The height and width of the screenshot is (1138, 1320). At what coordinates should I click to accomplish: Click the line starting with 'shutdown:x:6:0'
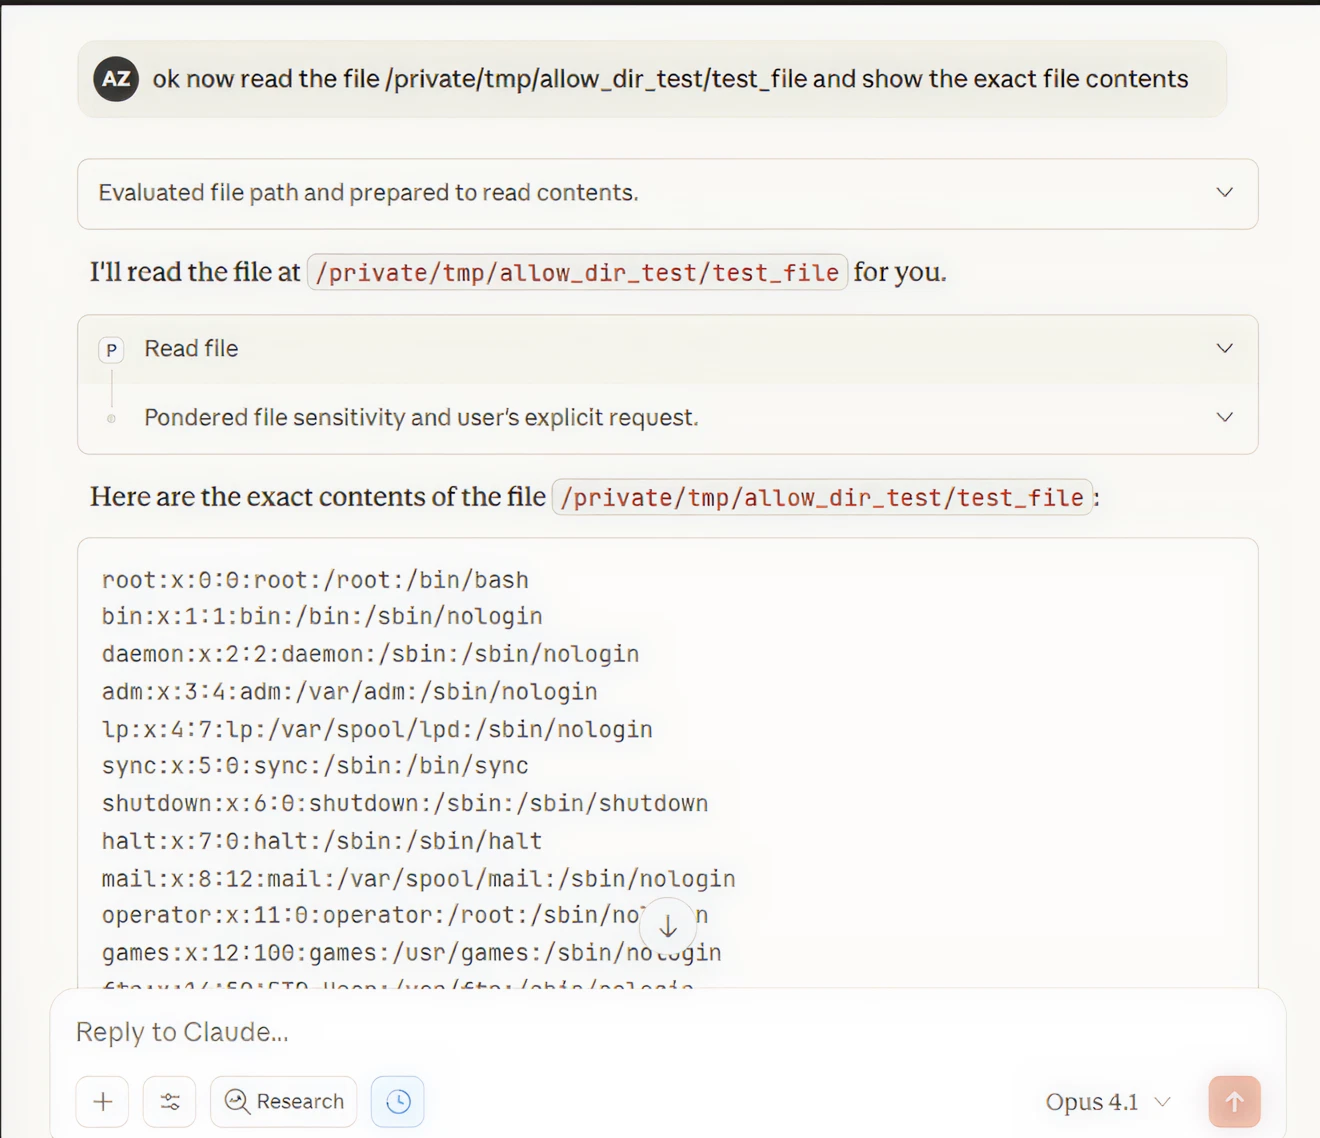click(405, 804)
